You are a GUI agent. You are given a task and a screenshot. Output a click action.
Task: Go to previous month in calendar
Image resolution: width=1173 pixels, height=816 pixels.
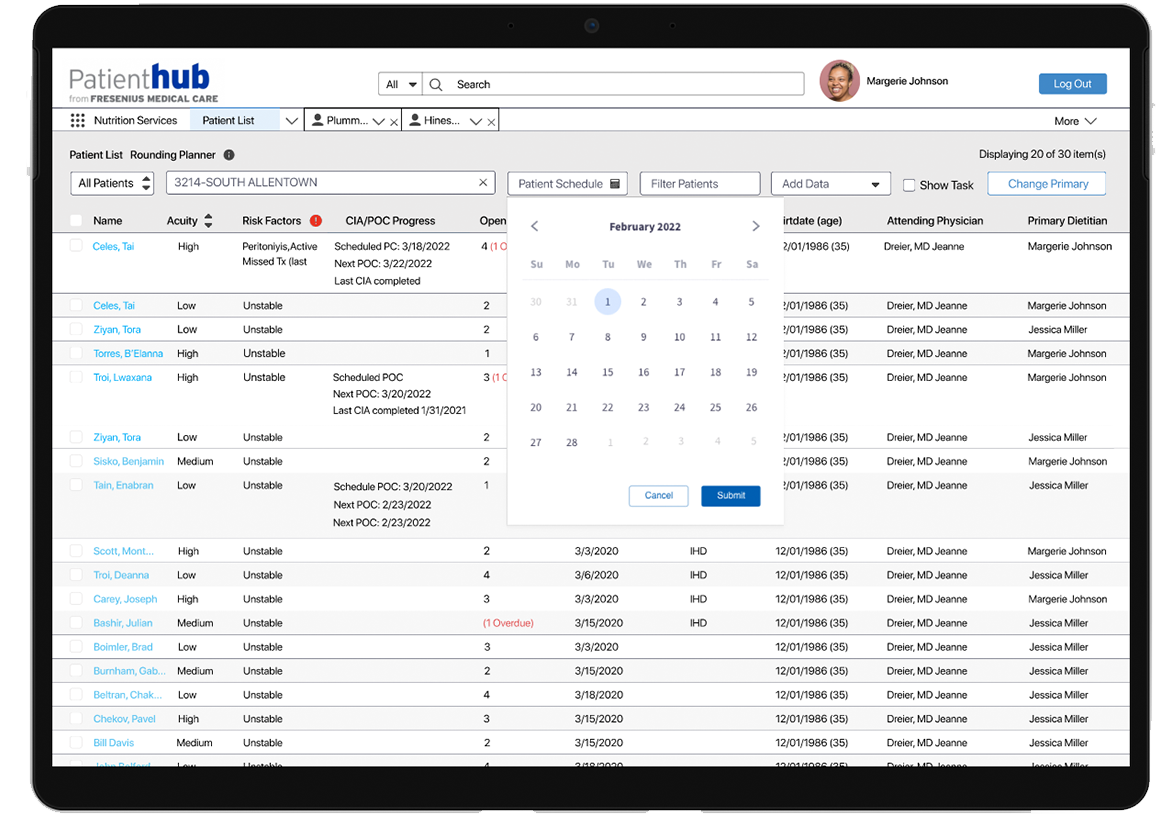click(x=535, y=227)
